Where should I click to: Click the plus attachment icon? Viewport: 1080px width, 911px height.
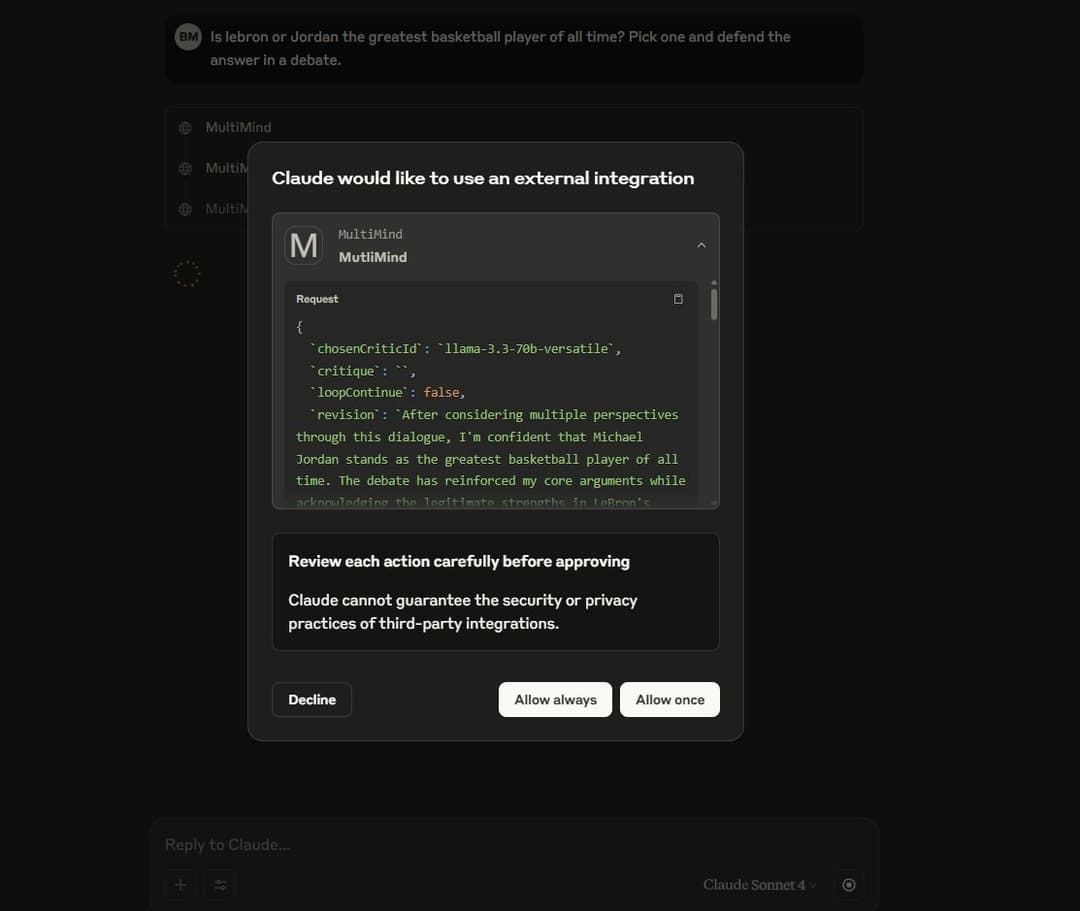point(180,885)
